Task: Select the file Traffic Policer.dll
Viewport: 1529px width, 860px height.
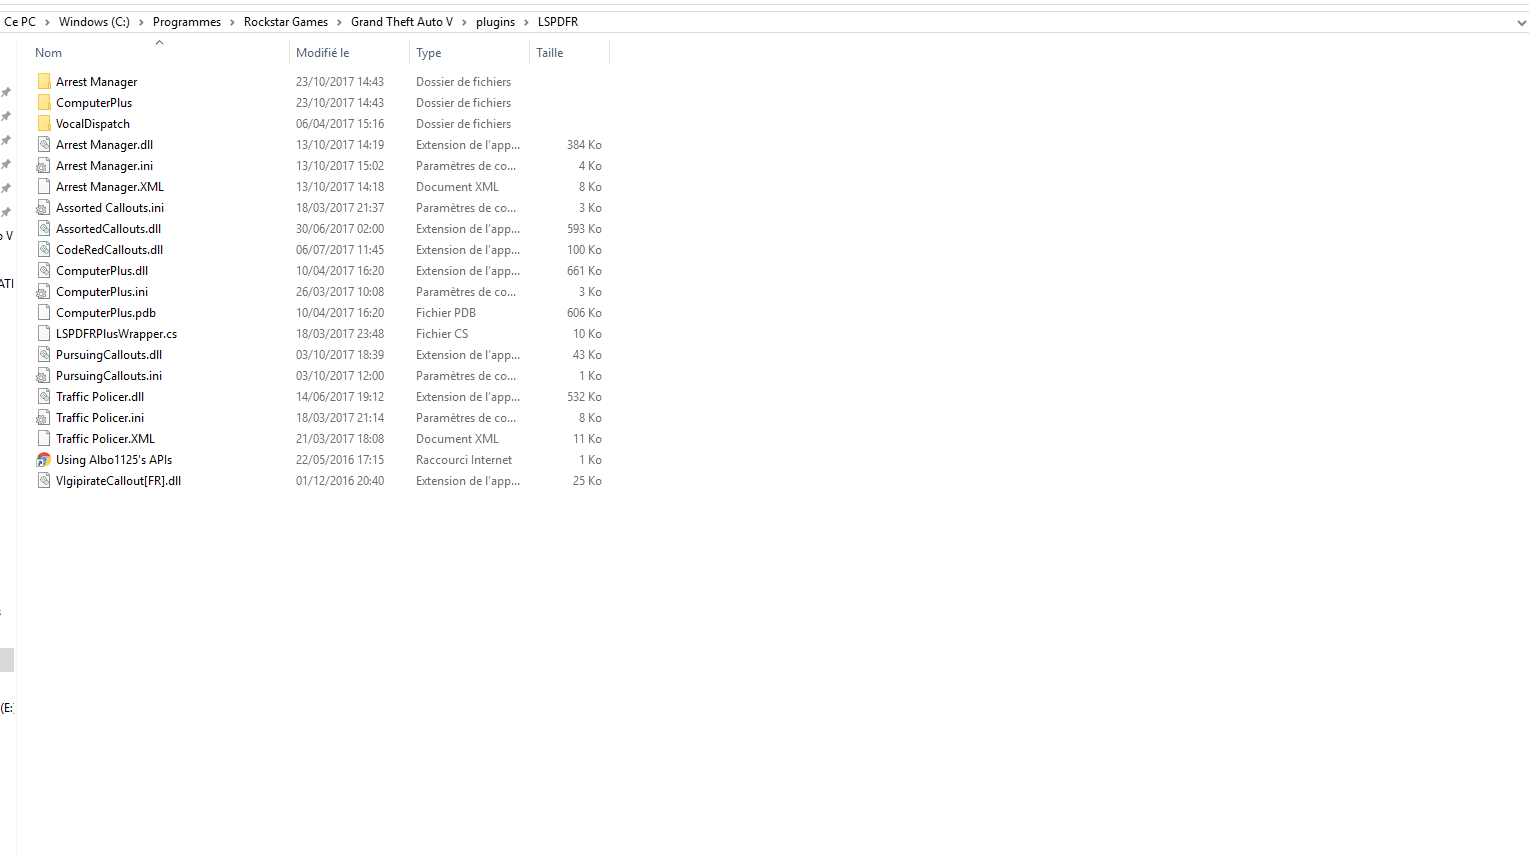Action: pyautogui.click(x=100, y=397)
